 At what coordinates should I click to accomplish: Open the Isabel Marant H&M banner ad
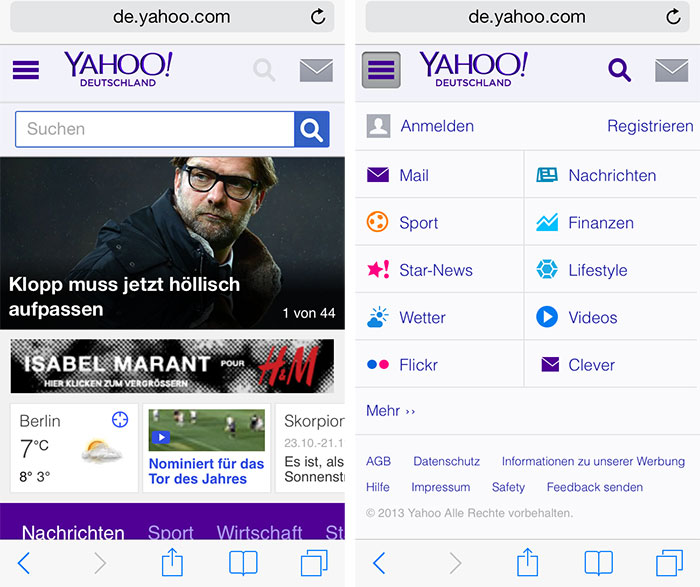[x=172, y=366]
